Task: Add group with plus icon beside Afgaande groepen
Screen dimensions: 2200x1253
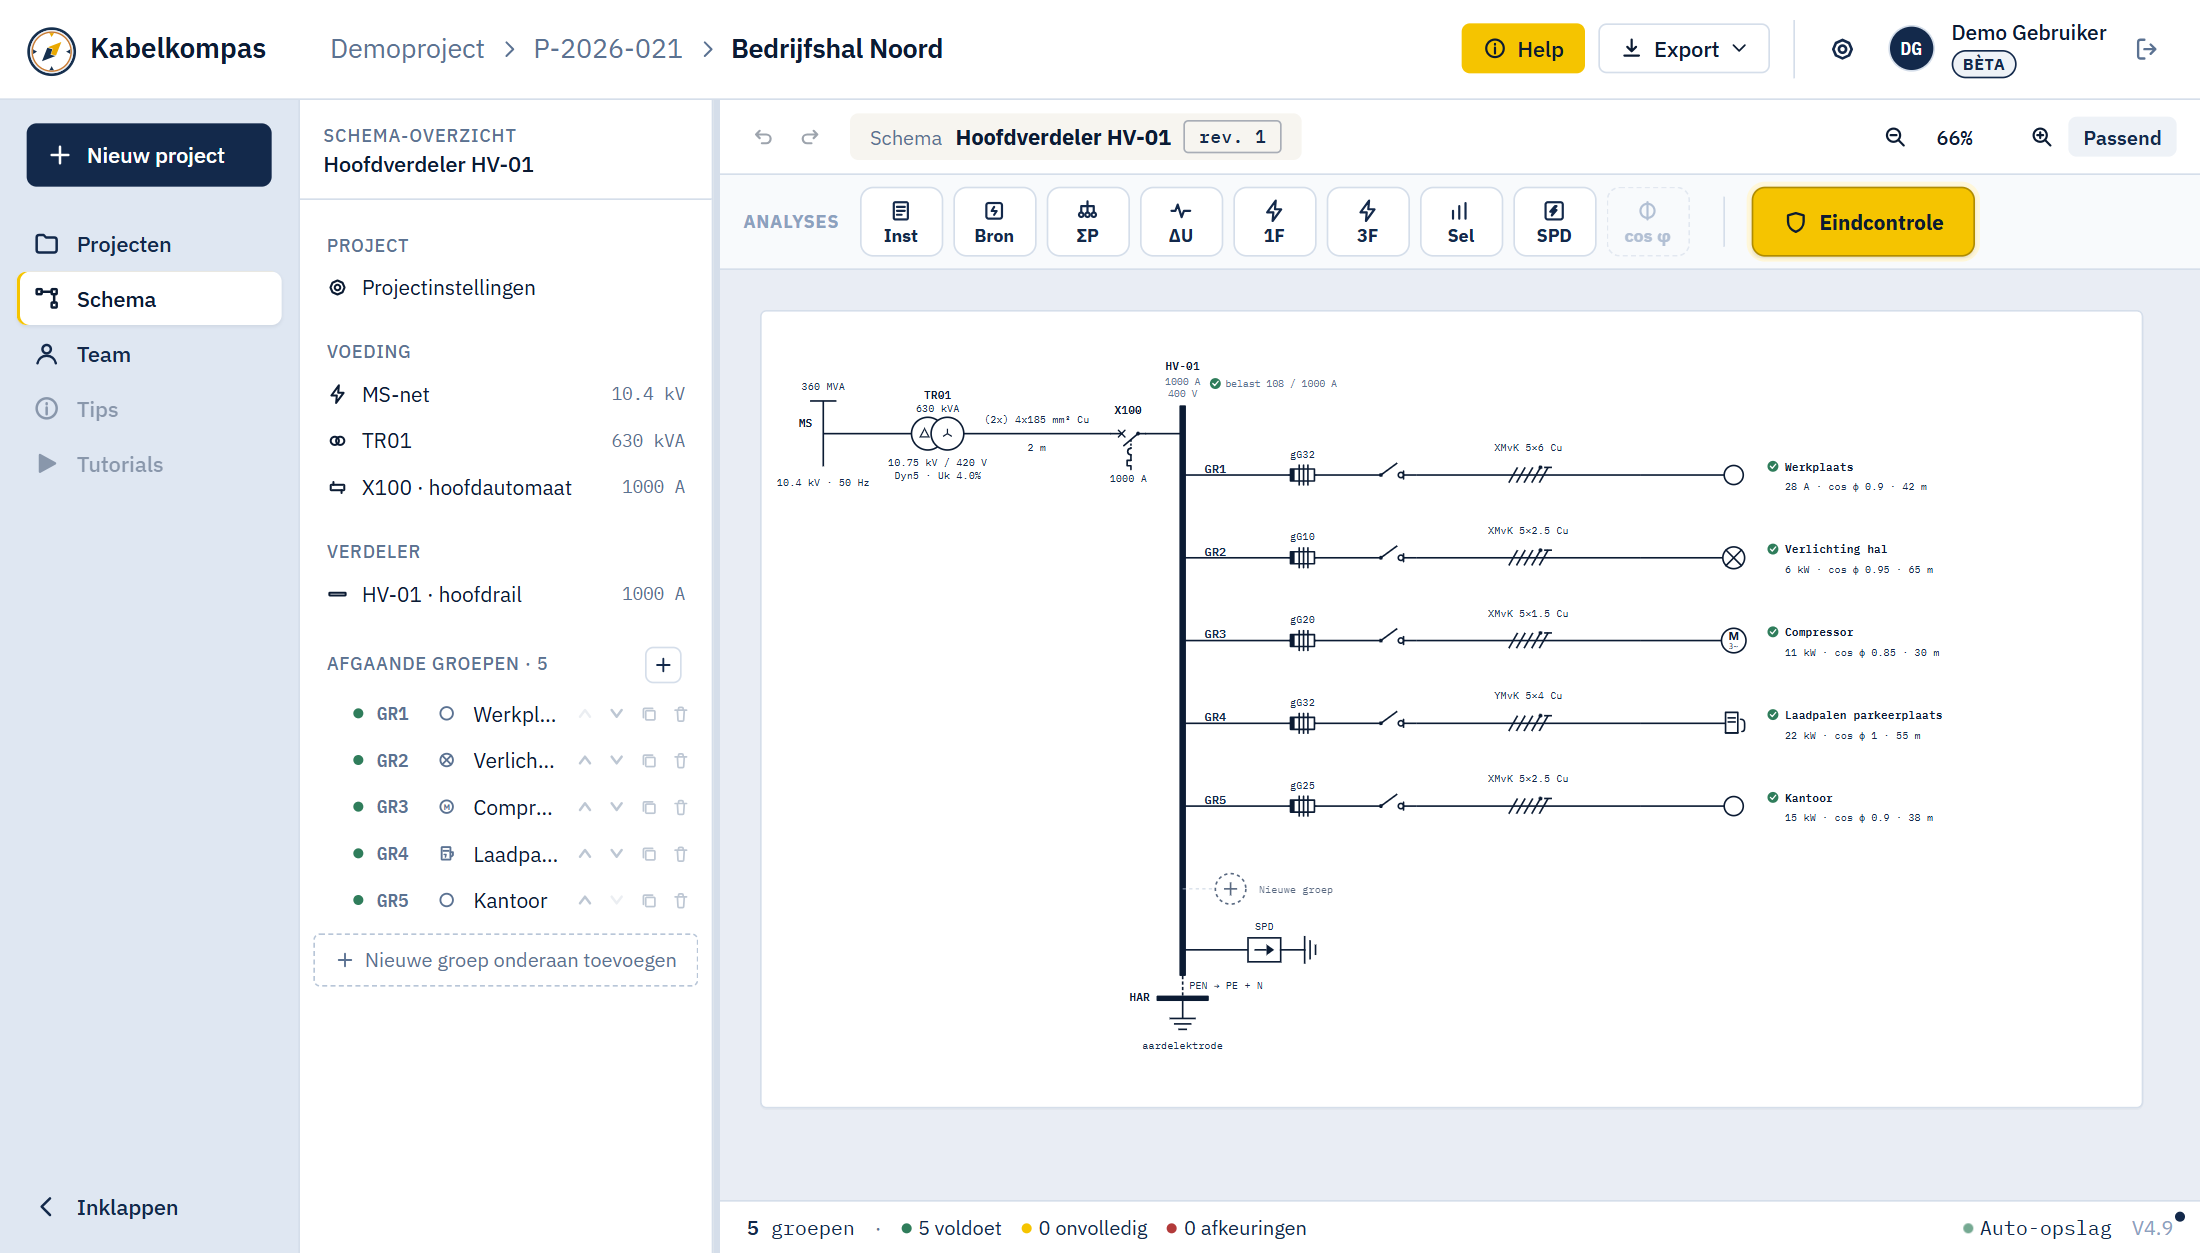Action: (x=663, y=665)
